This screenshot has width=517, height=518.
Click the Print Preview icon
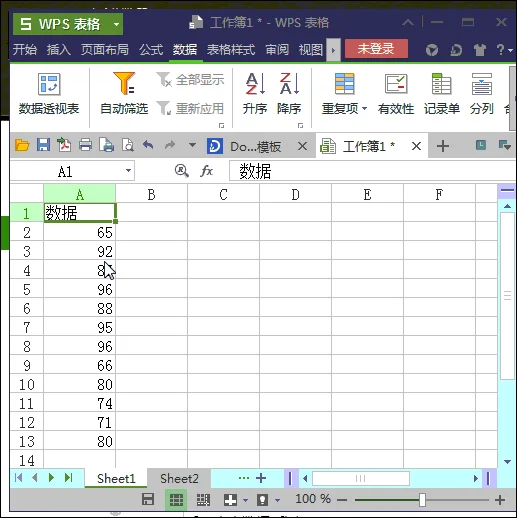(x=128, y=146)
